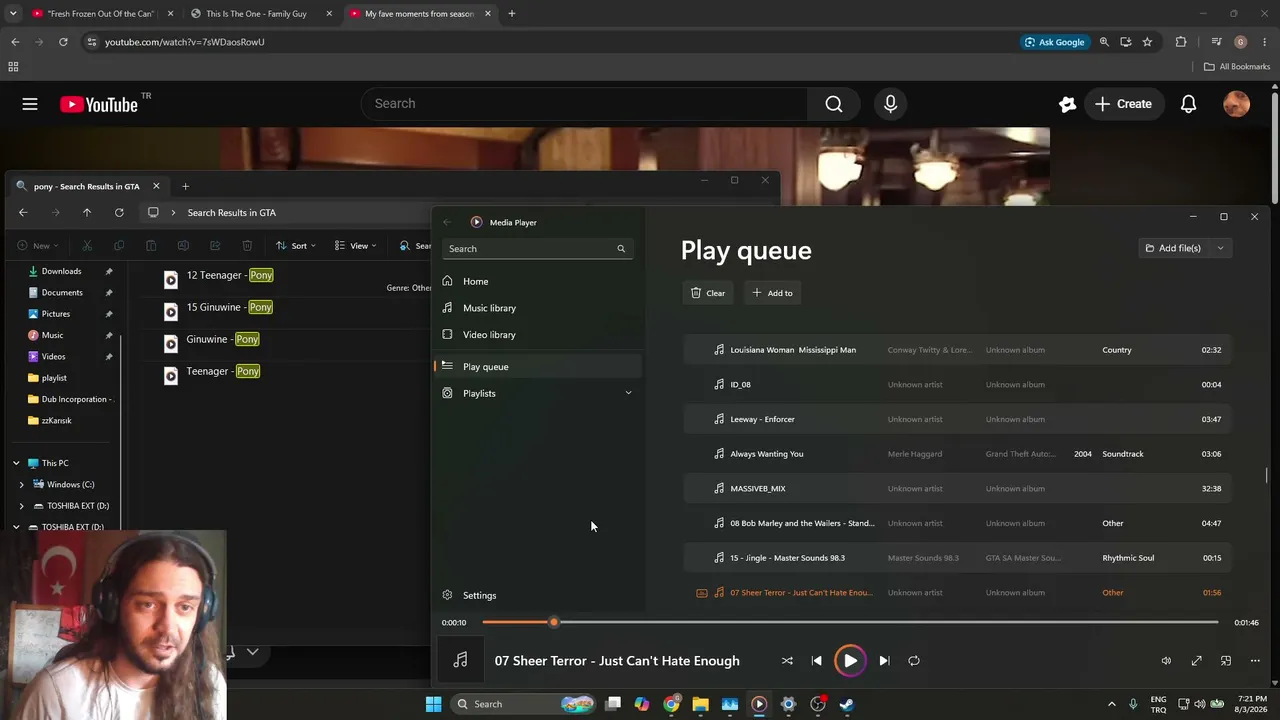The image size is (1280, 720).
Task: Open a new Chrome tab
Action: tap(512, 14)
